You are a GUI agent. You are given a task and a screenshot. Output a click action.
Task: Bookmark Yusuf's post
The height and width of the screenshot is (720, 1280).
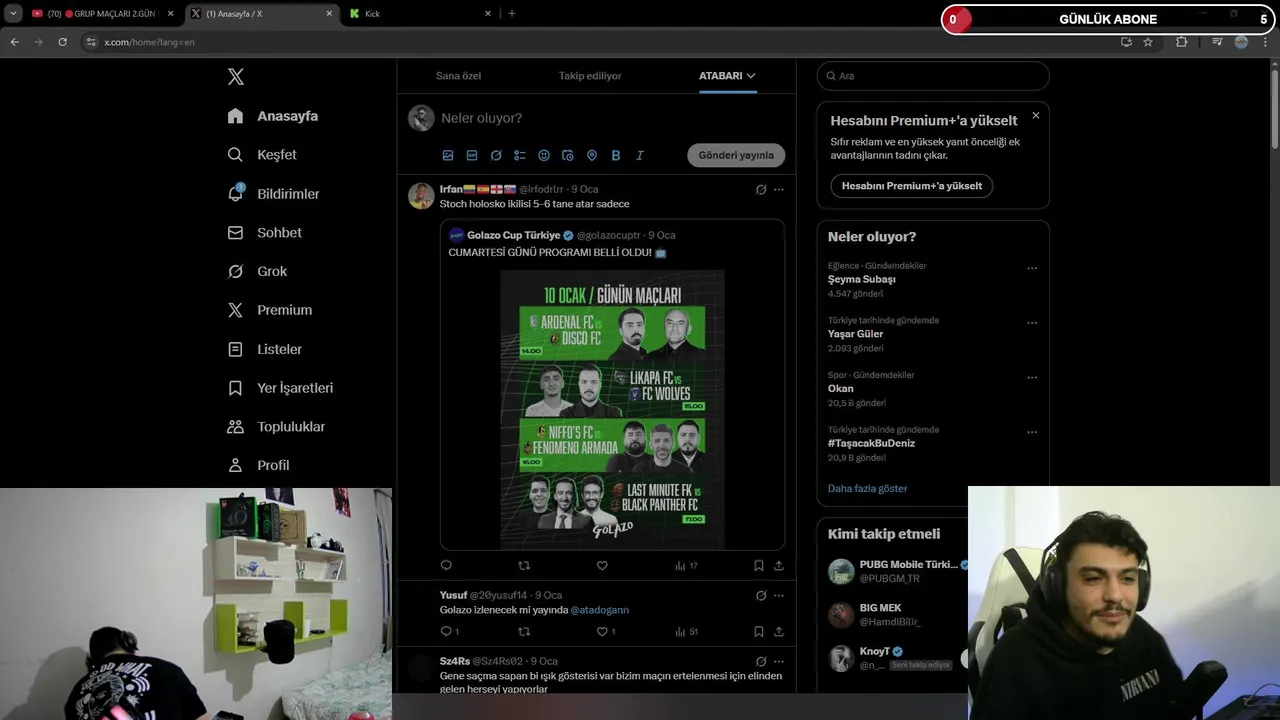[x=759, y=632]
